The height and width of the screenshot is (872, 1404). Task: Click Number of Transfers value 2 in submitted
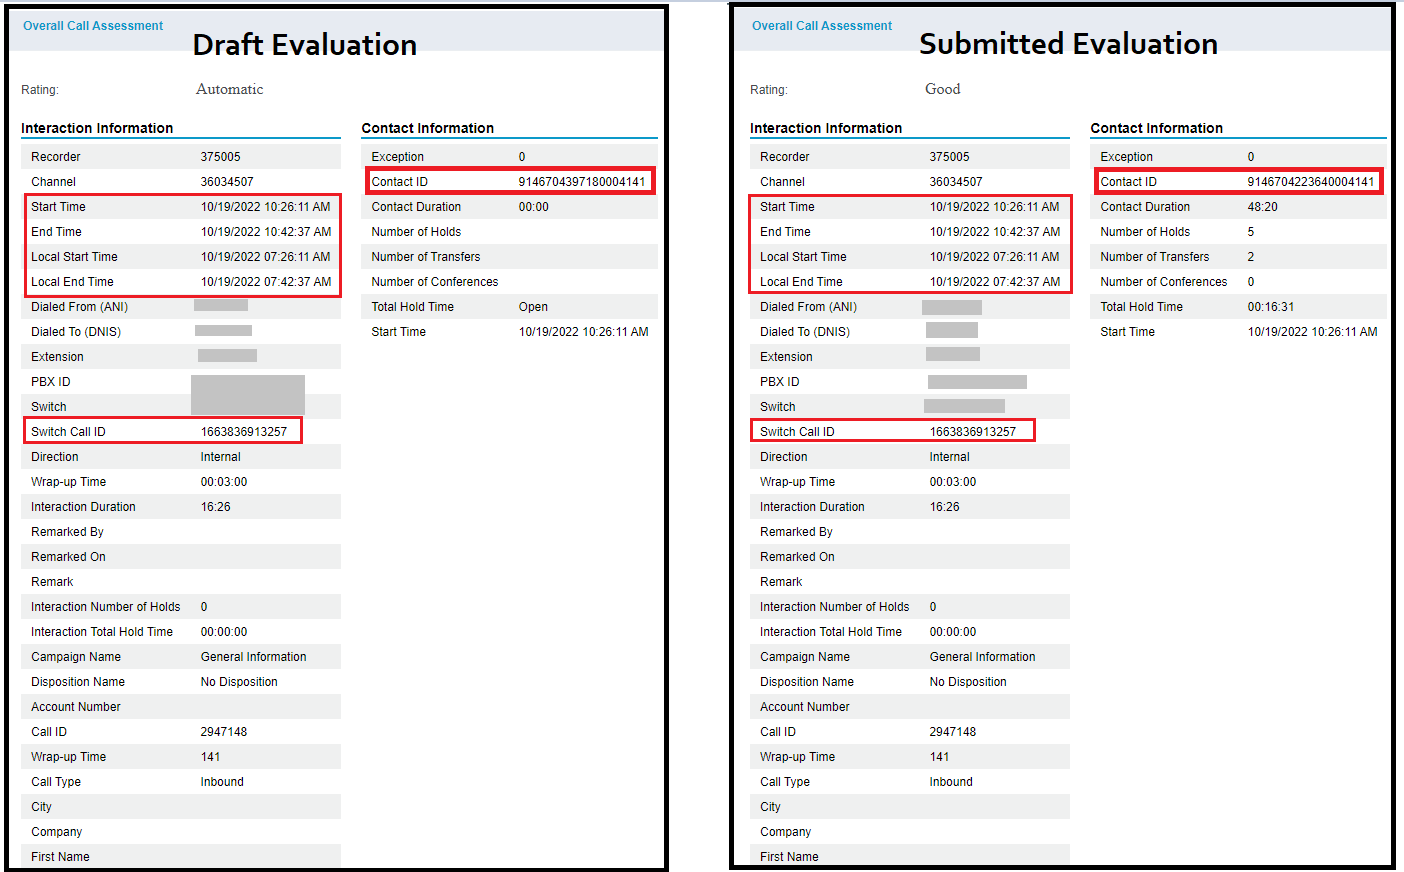(1251, 257)
